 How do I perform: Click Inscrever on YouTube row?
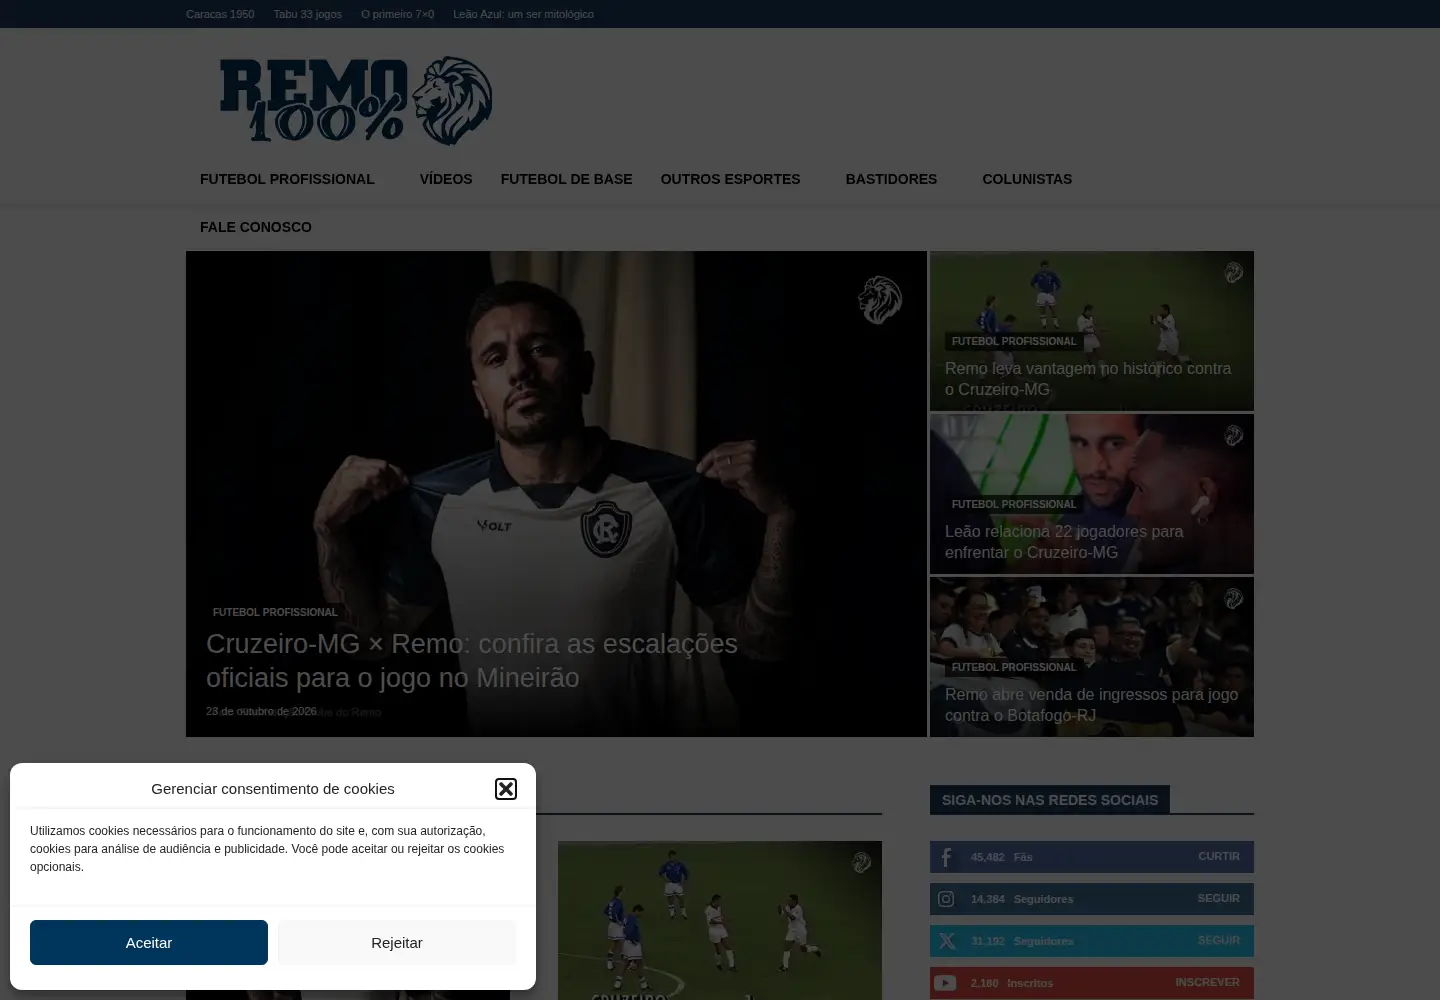tap(1207, 982)
